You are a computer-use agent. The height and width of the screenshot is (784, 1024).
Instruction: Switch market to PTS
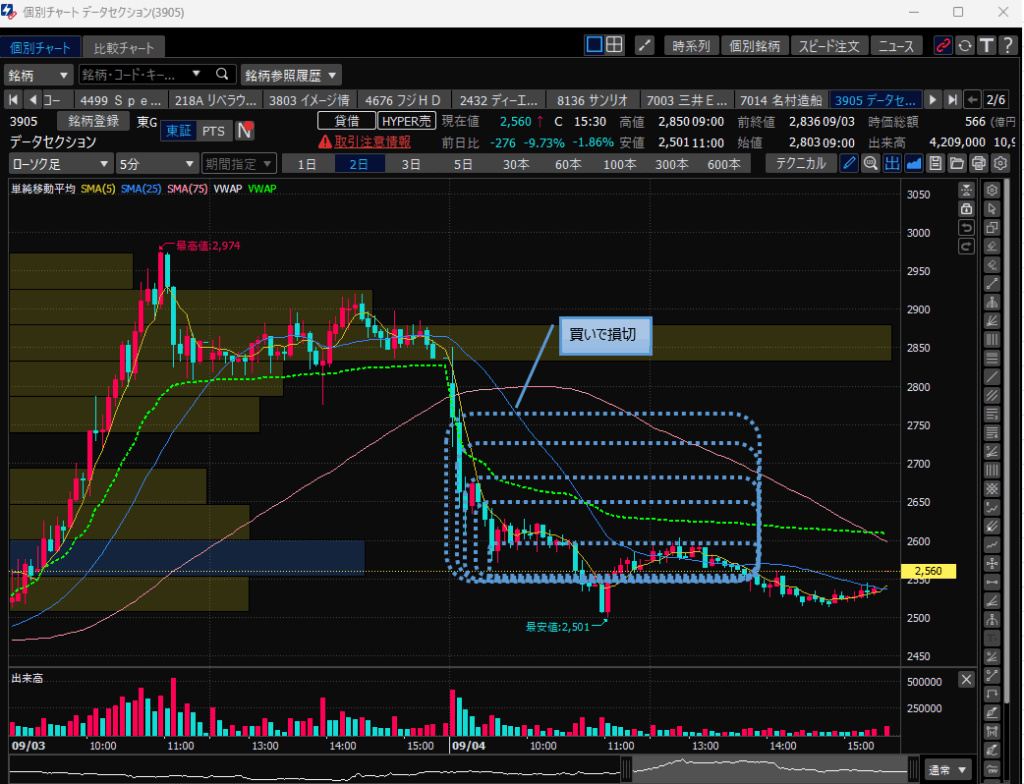(213, 131)
